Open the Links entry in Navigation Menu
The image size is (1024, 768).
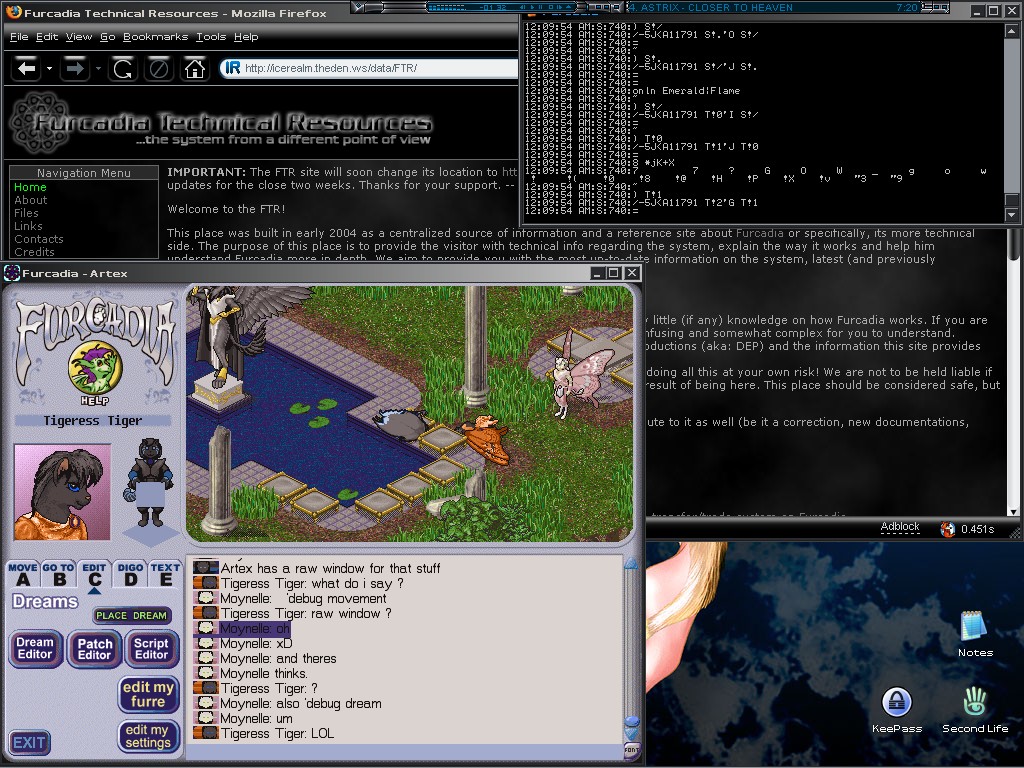28,226
